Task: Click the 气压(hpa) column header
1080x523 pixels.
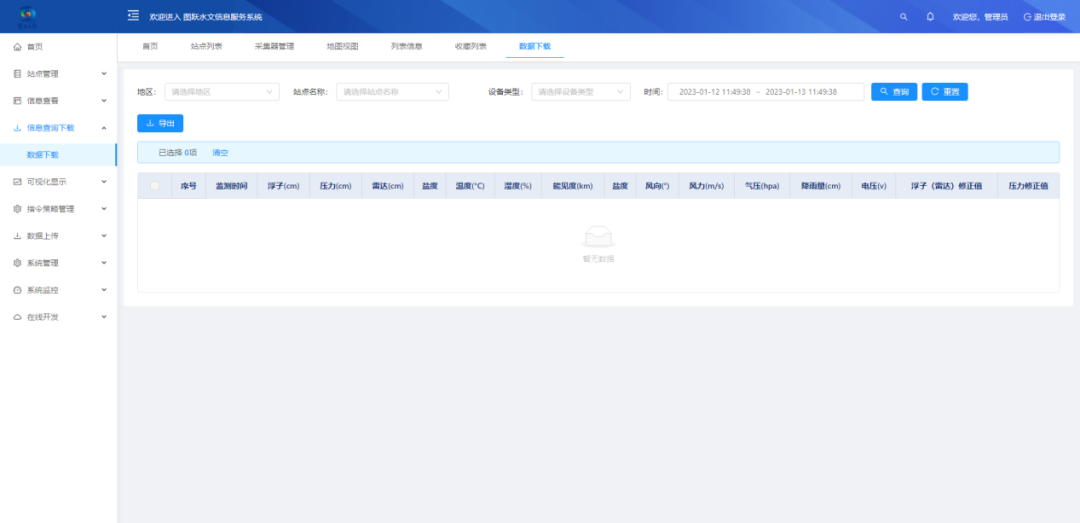Action: pos(762,186)
